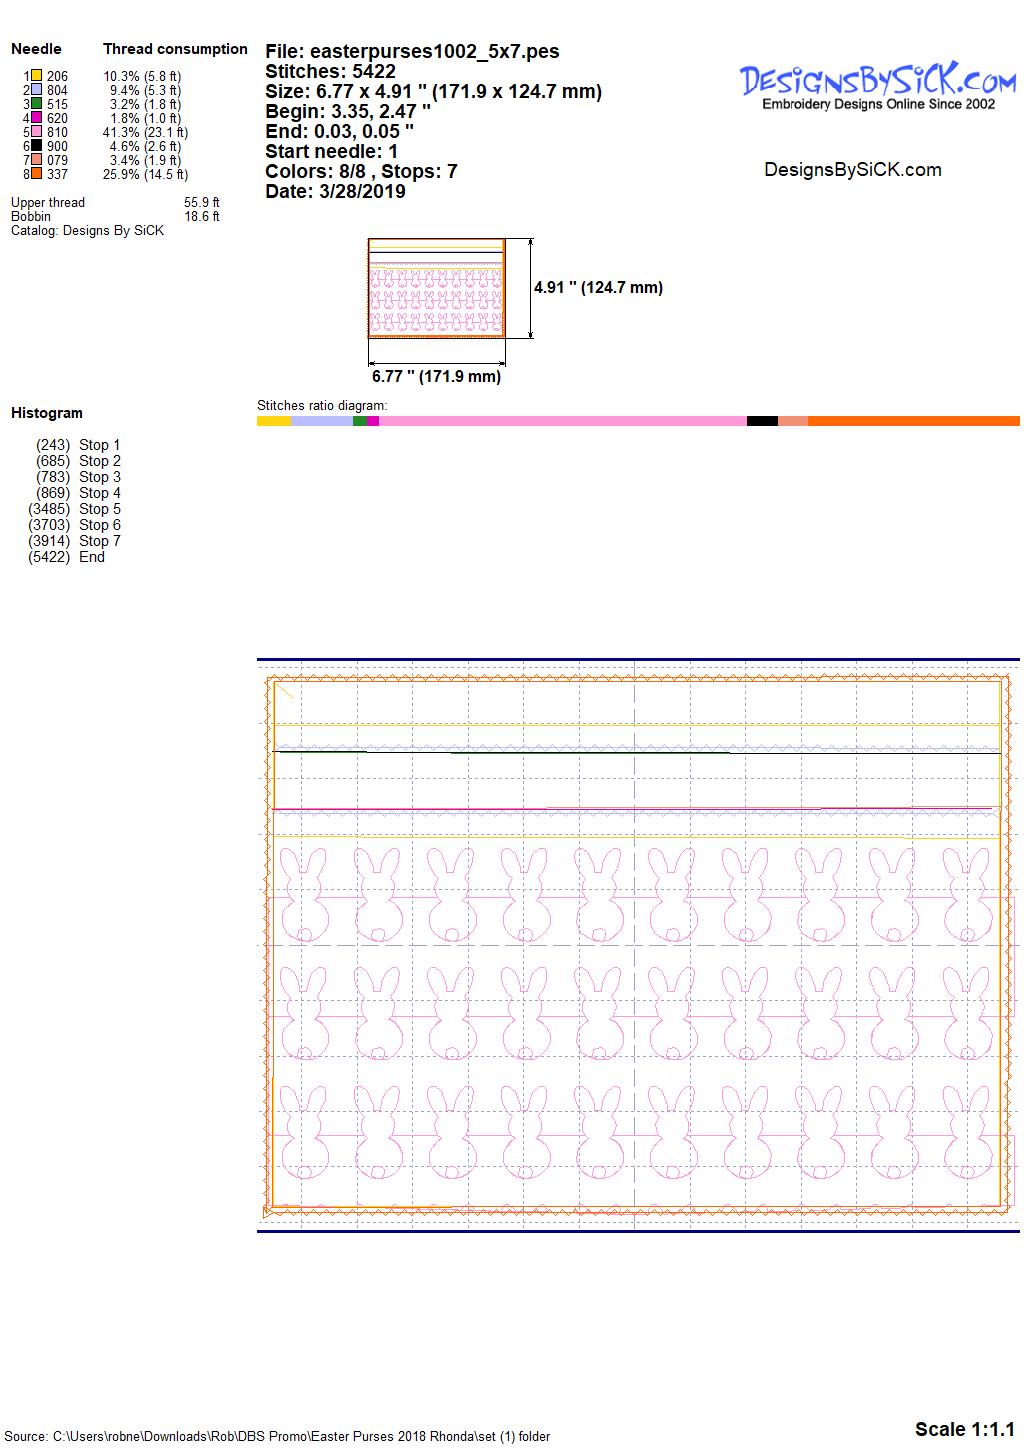The height and width of the screenshot is (1448, 1024).
Task: Pick the salmon needle 7 swatch (079)
Action: (36, 159)
